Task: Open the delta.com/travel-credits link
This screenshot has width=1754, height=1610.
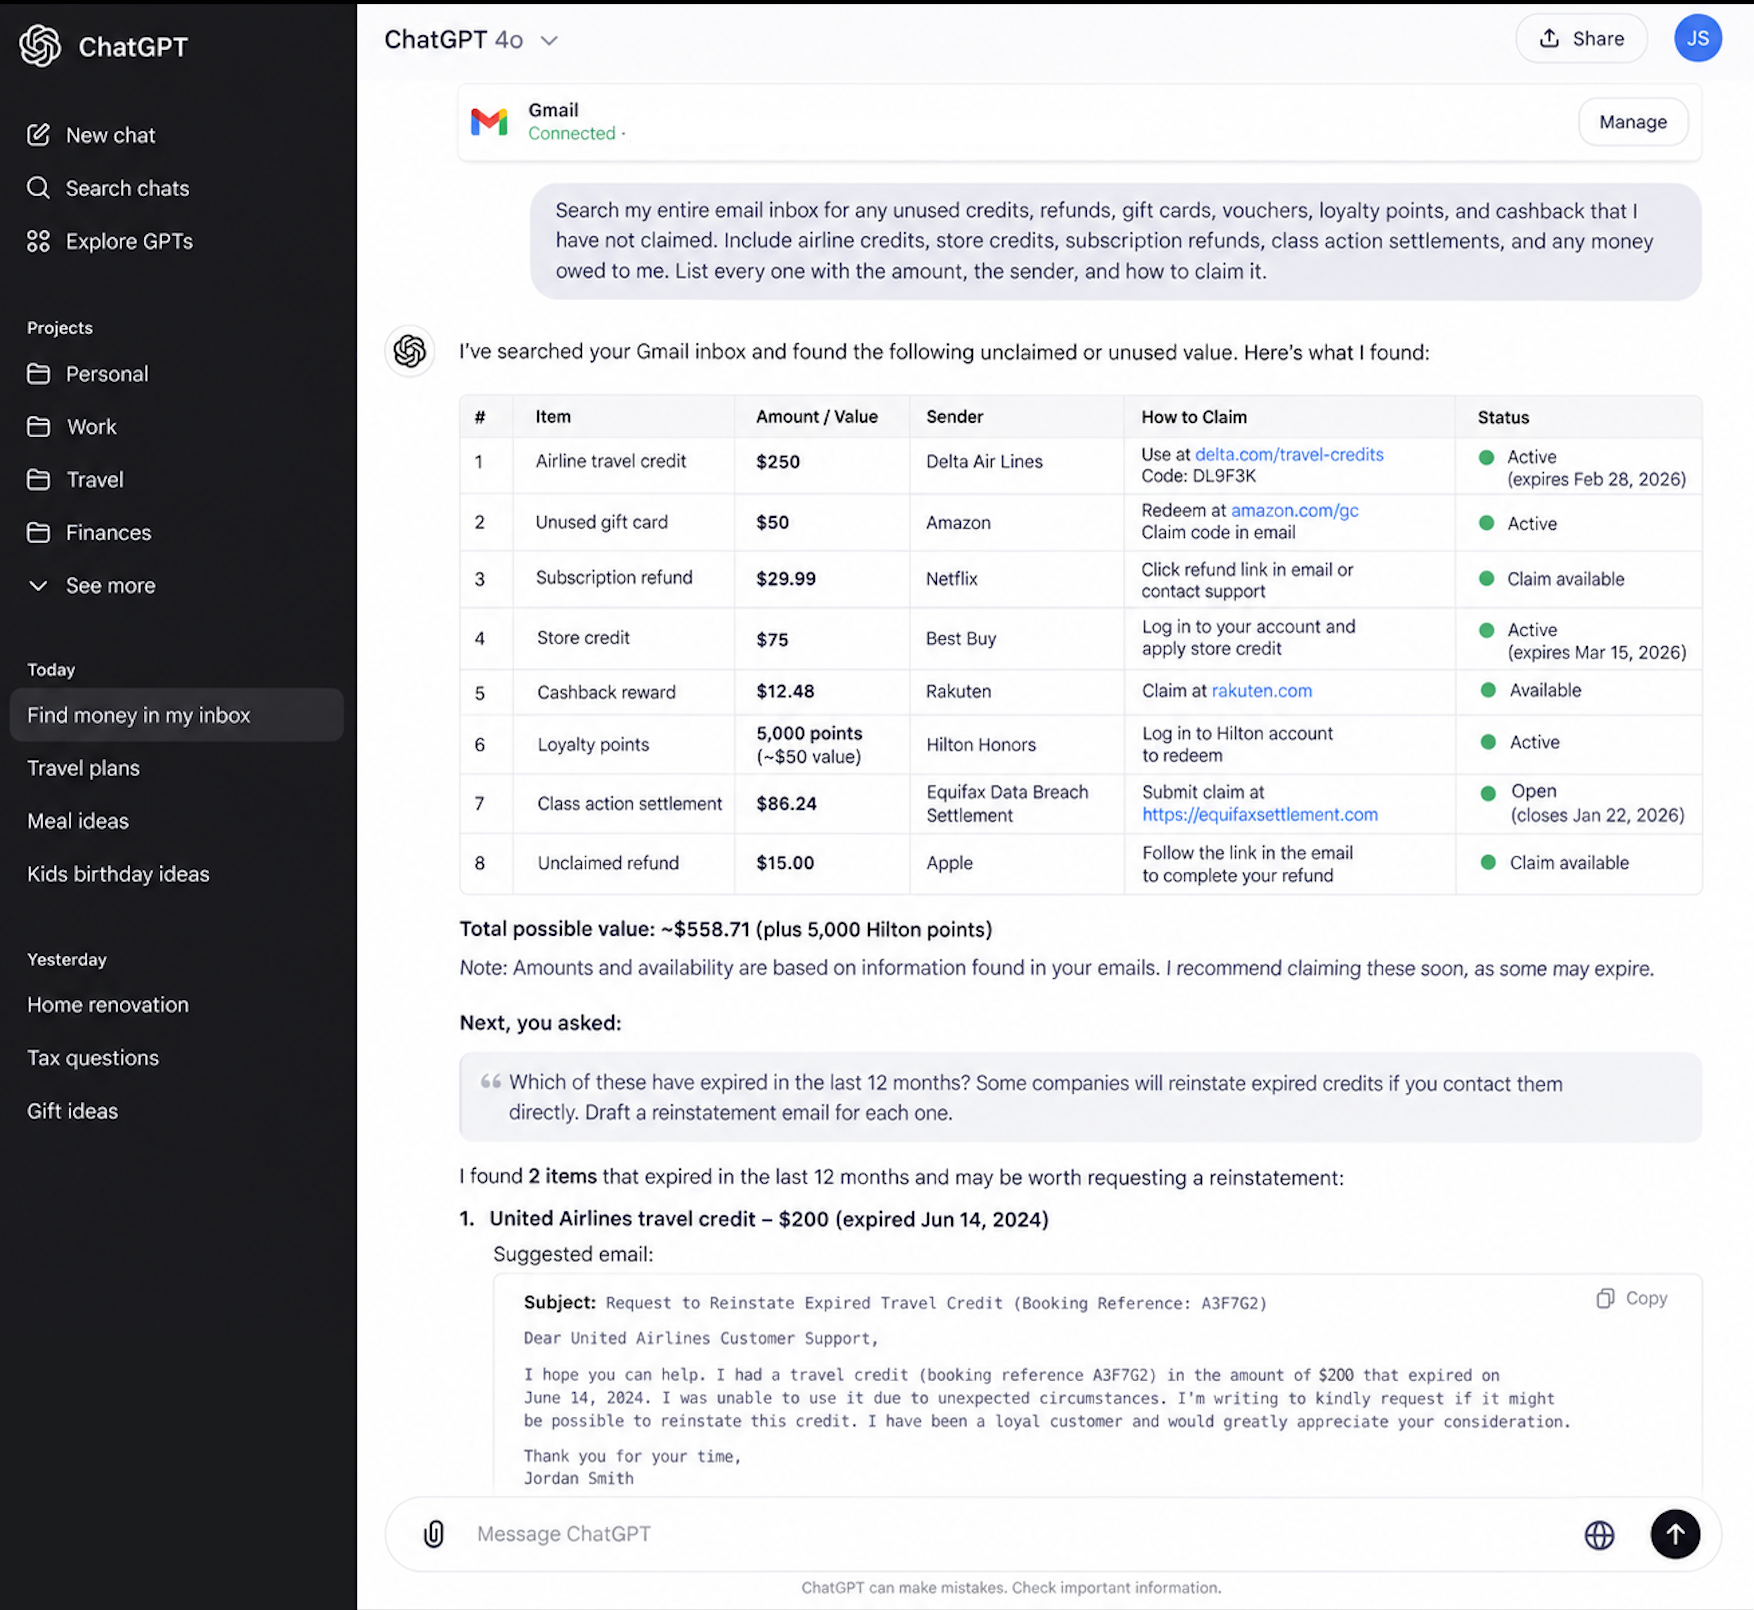Action: (1289, 455)
